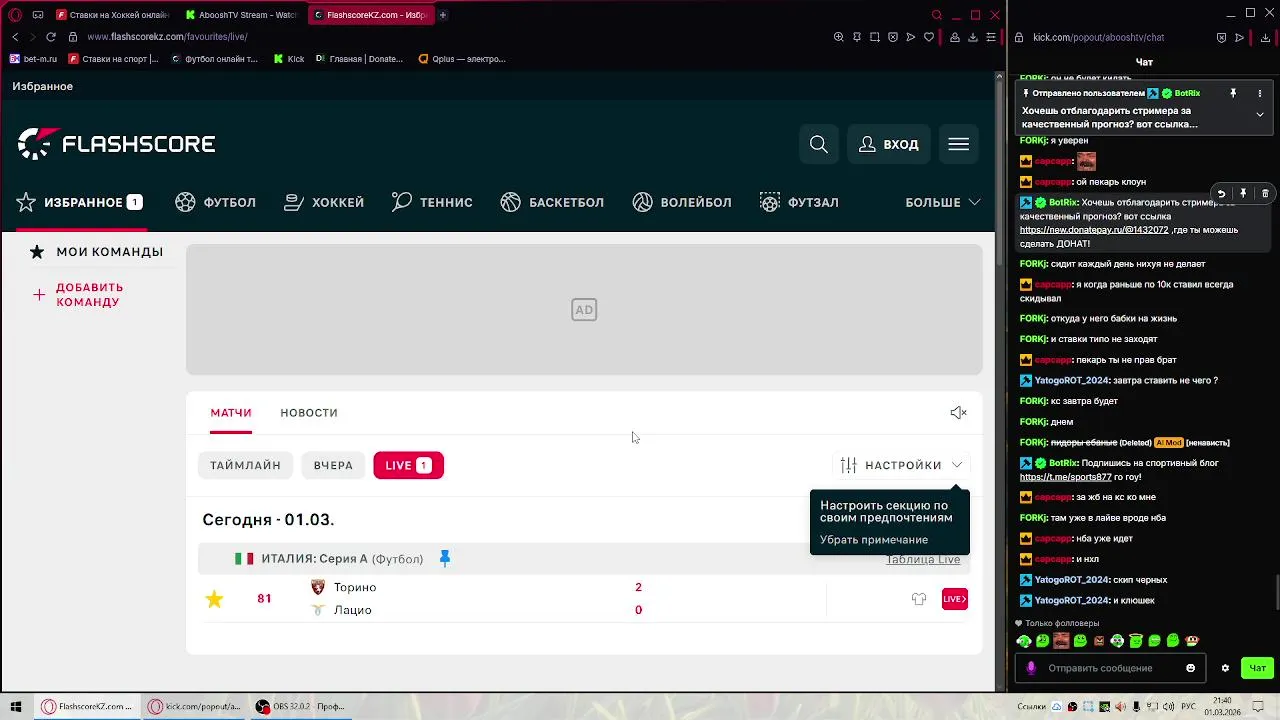The width and height of the screenshot is (1280, 720).
Task: Open the emoji picker in chat input
Action: tap(1190, 668)
